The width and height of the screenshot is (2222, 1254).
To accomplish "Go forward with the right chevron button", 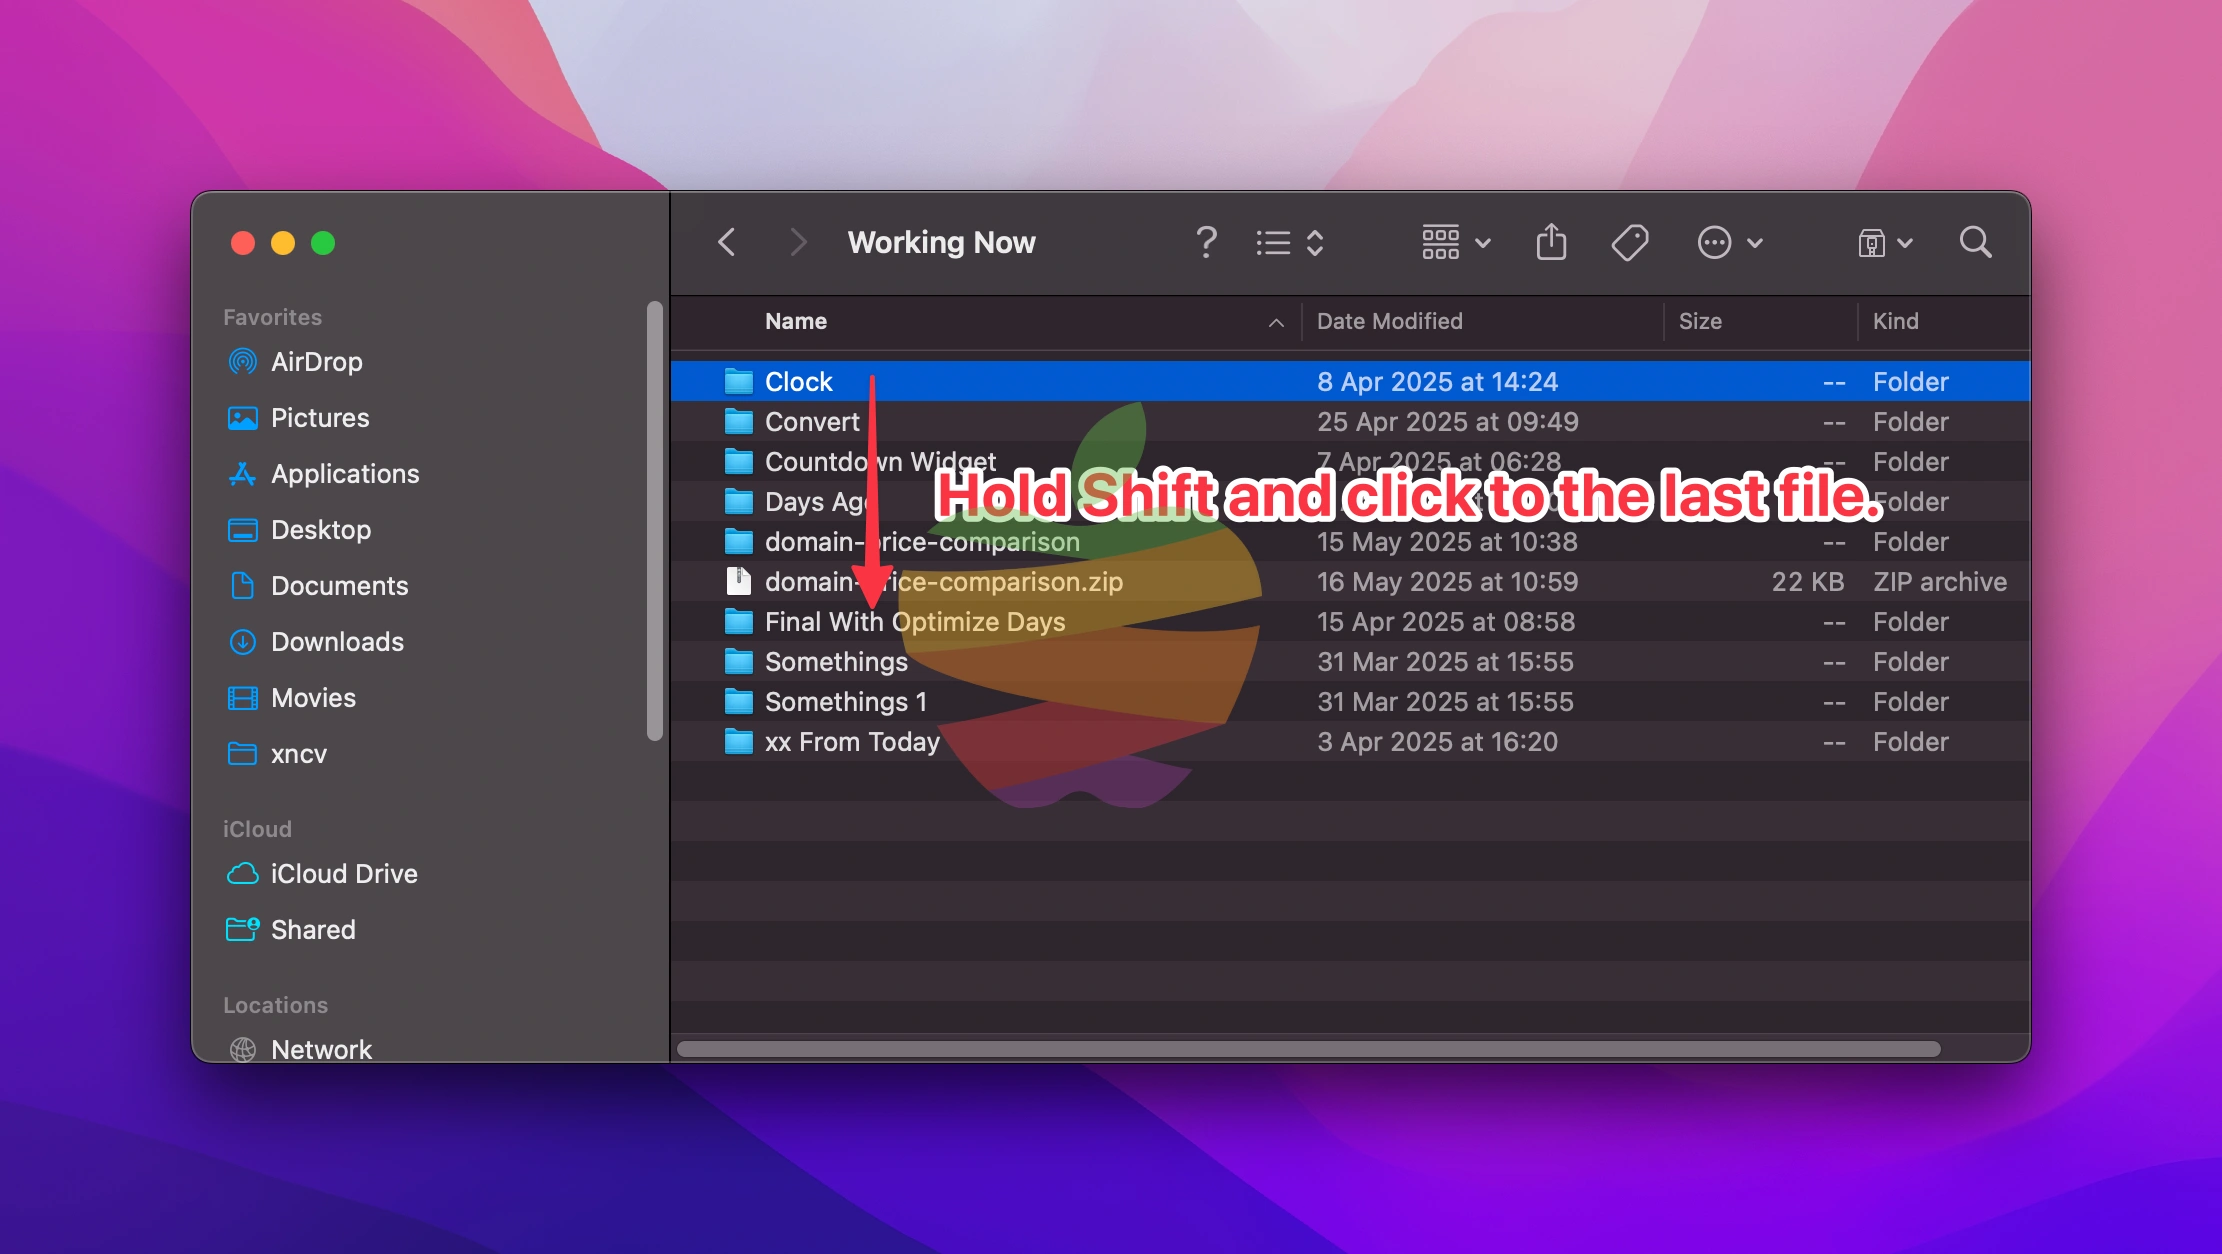I will pos(797,242).
